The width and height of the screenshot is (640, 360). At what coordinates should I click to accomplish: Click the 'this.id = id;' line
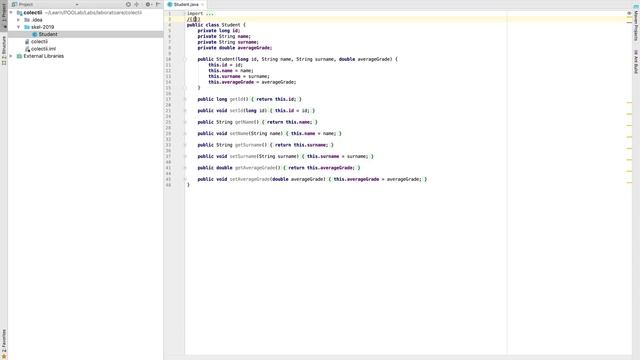click(225, 65)
